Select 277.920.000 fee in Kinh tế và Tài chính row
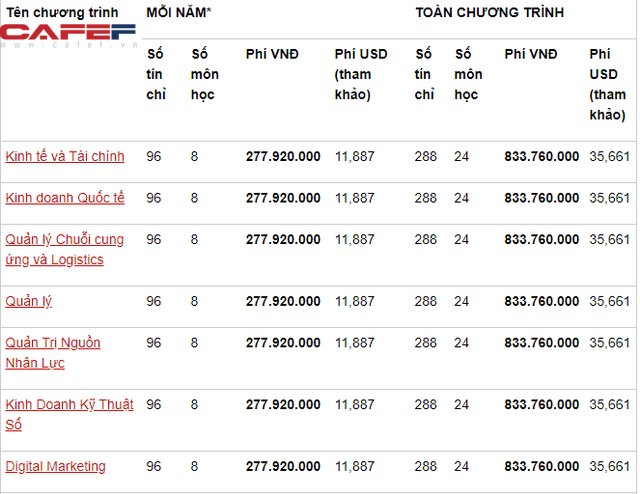Screen dimensions: 640x494 click(x=283, y=156)
